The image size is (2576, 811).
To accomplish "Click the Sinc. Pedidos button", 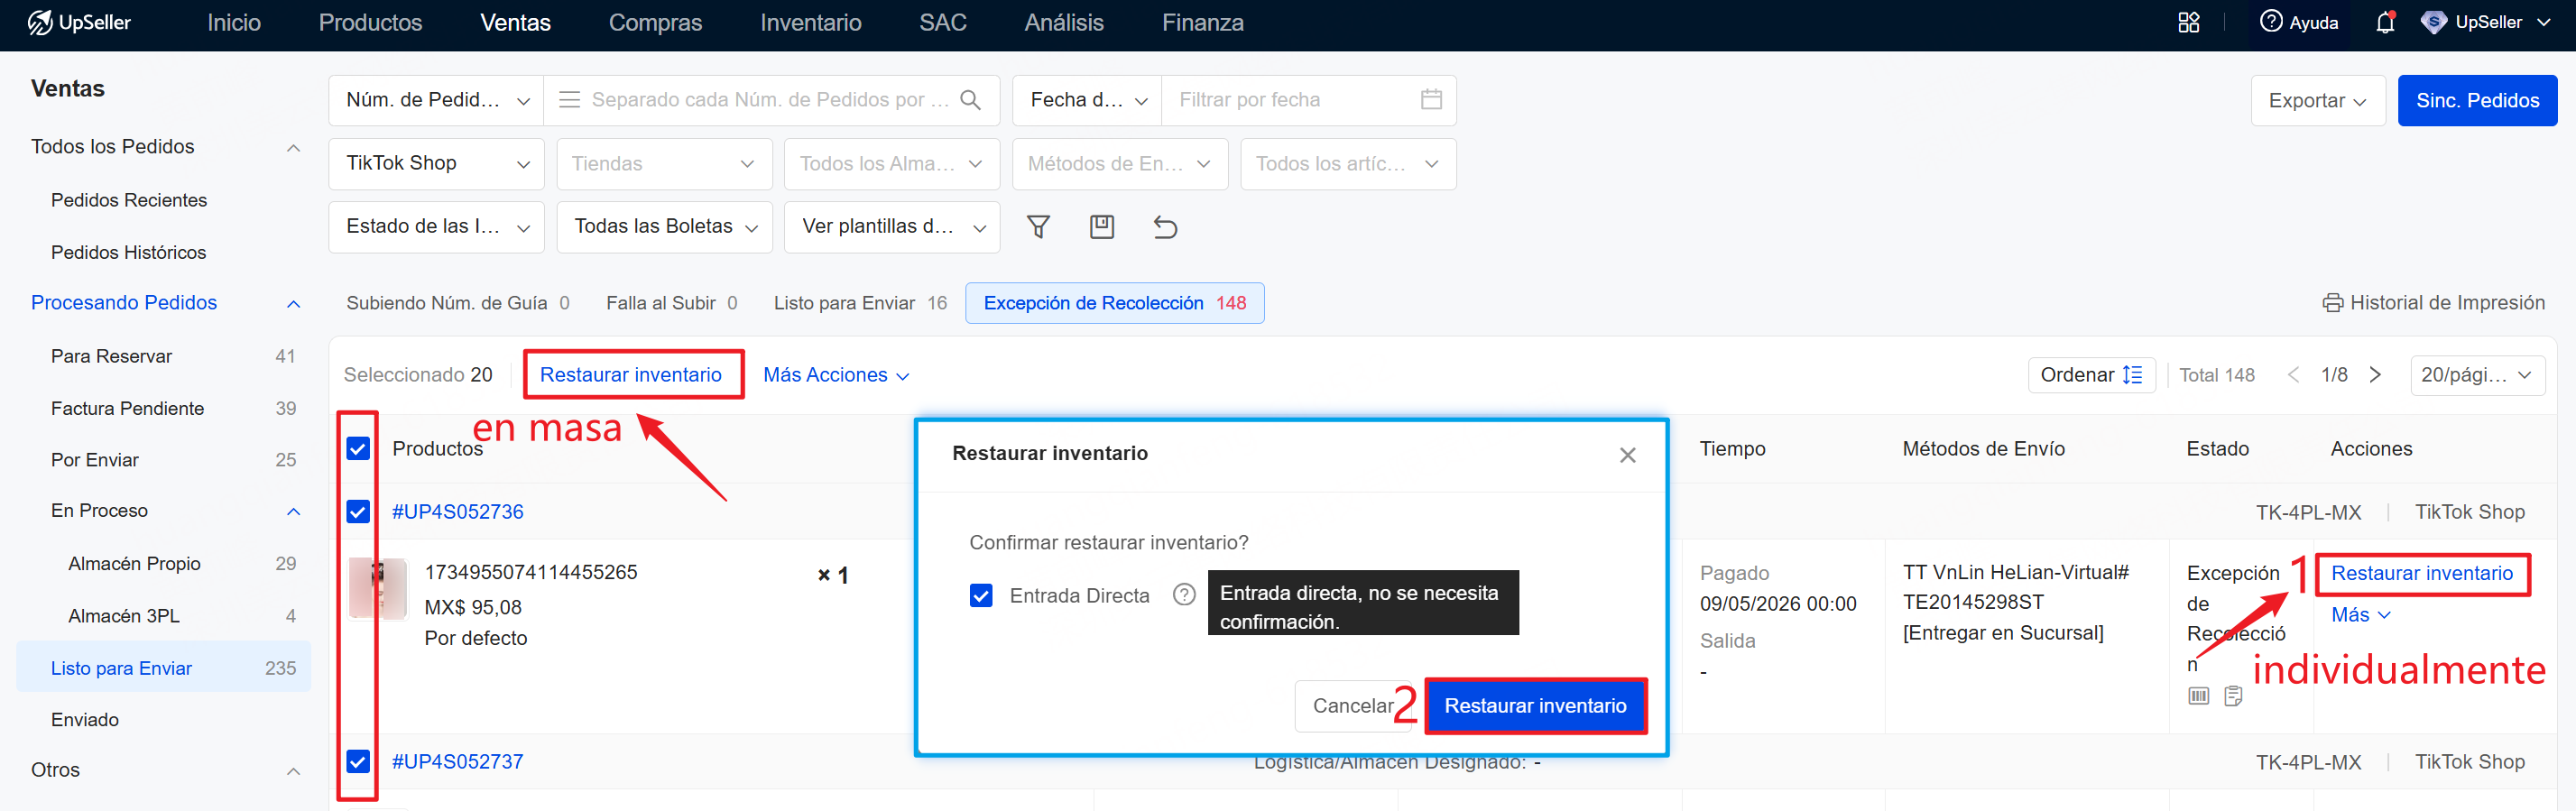I will 2477,101.
